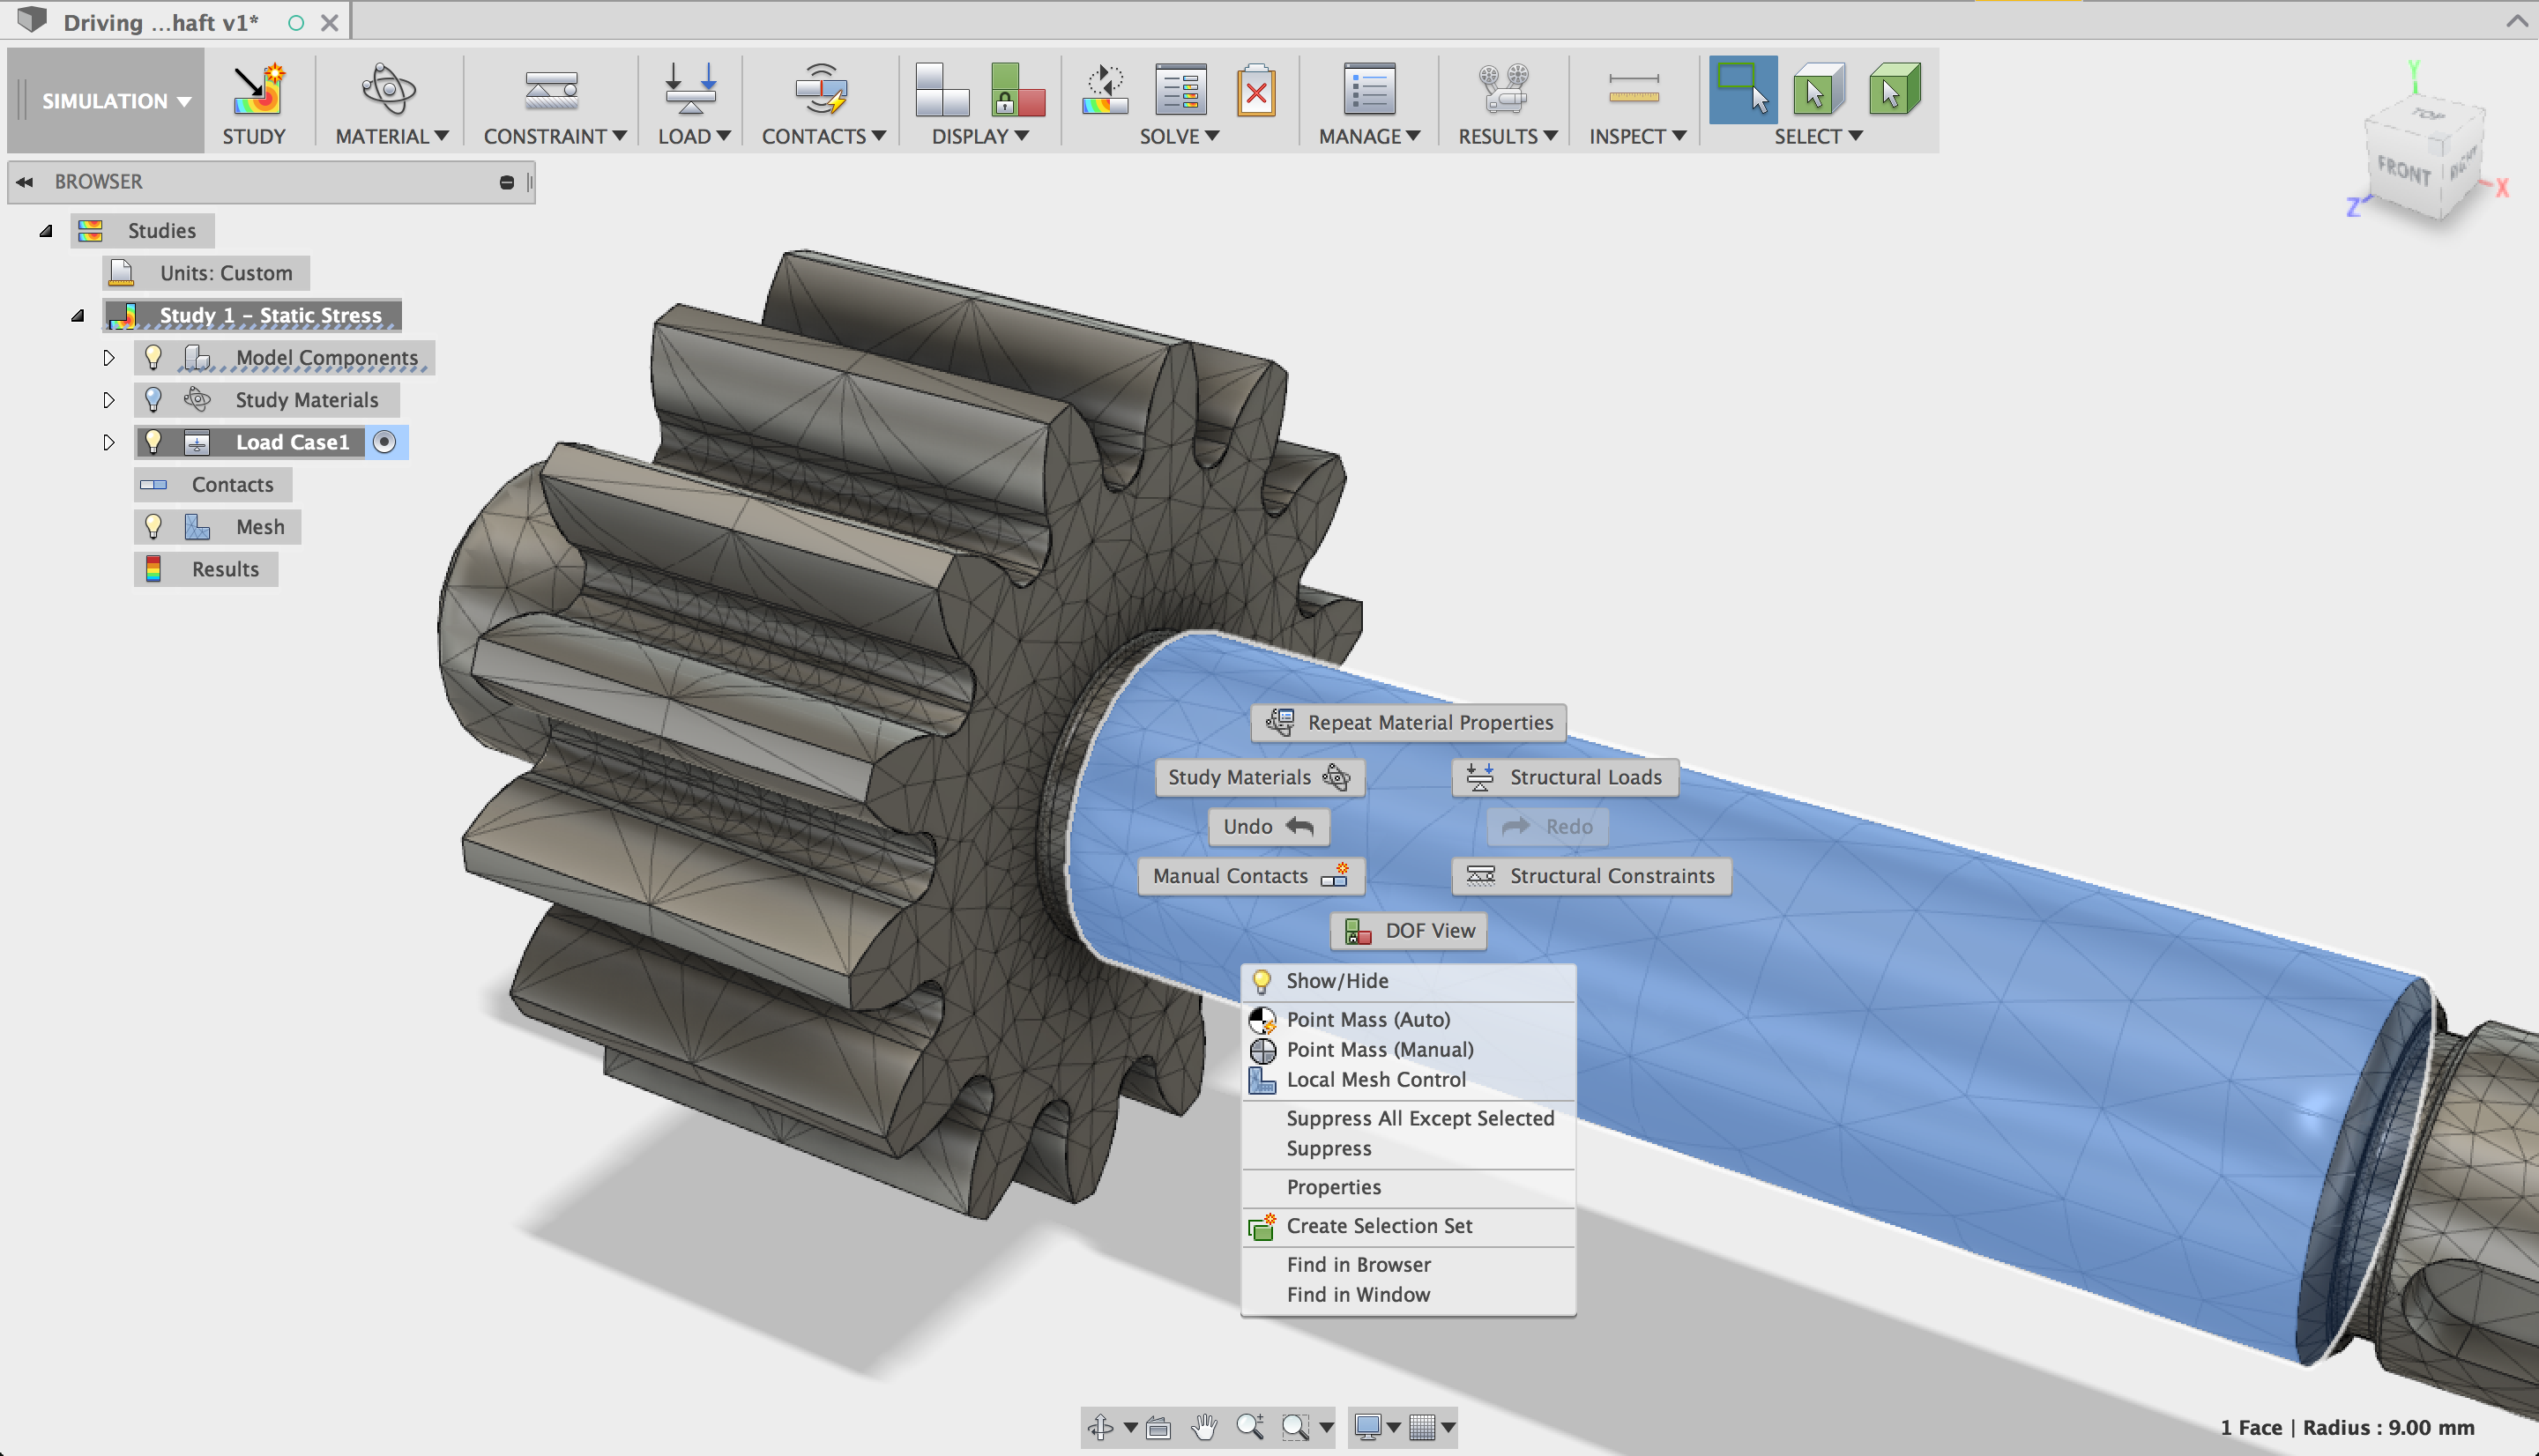Open the CONSTRAINT dropdown menu
This screenshot has width=2539, height=1456.
coord(554,136)
